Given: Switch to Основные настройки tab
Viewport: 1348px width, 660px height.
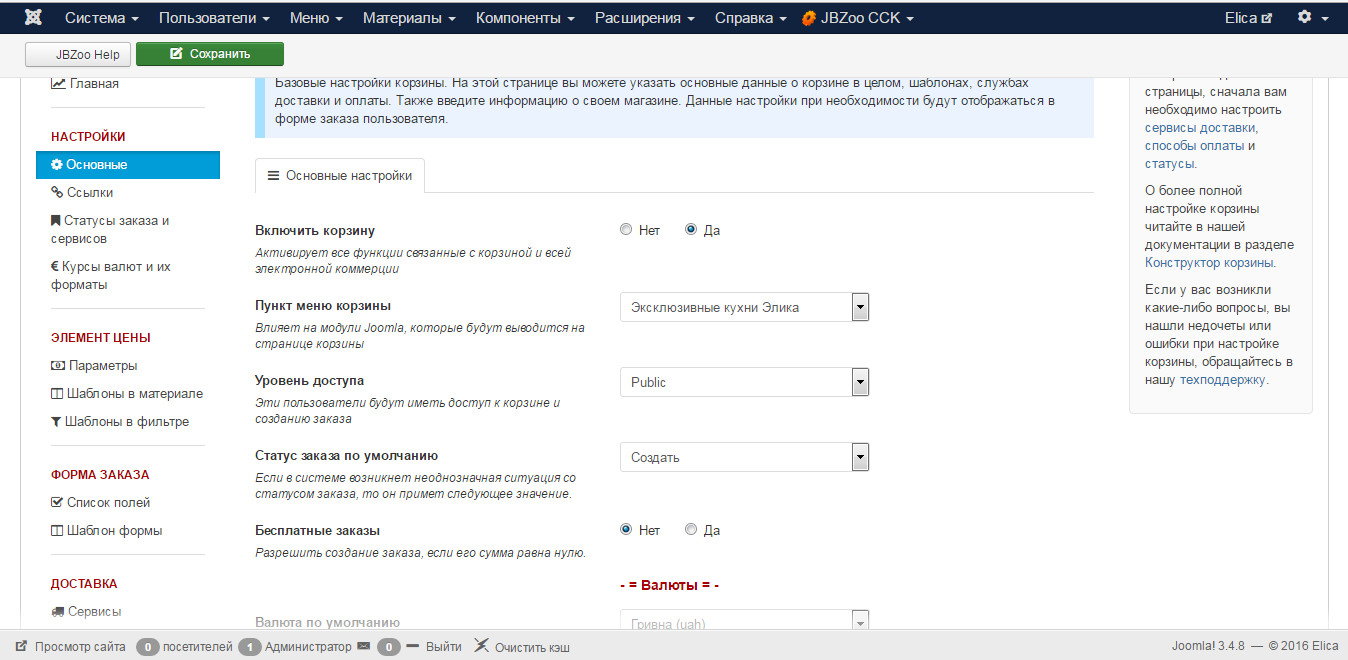Looking at the screenshot, I should 340,175.
